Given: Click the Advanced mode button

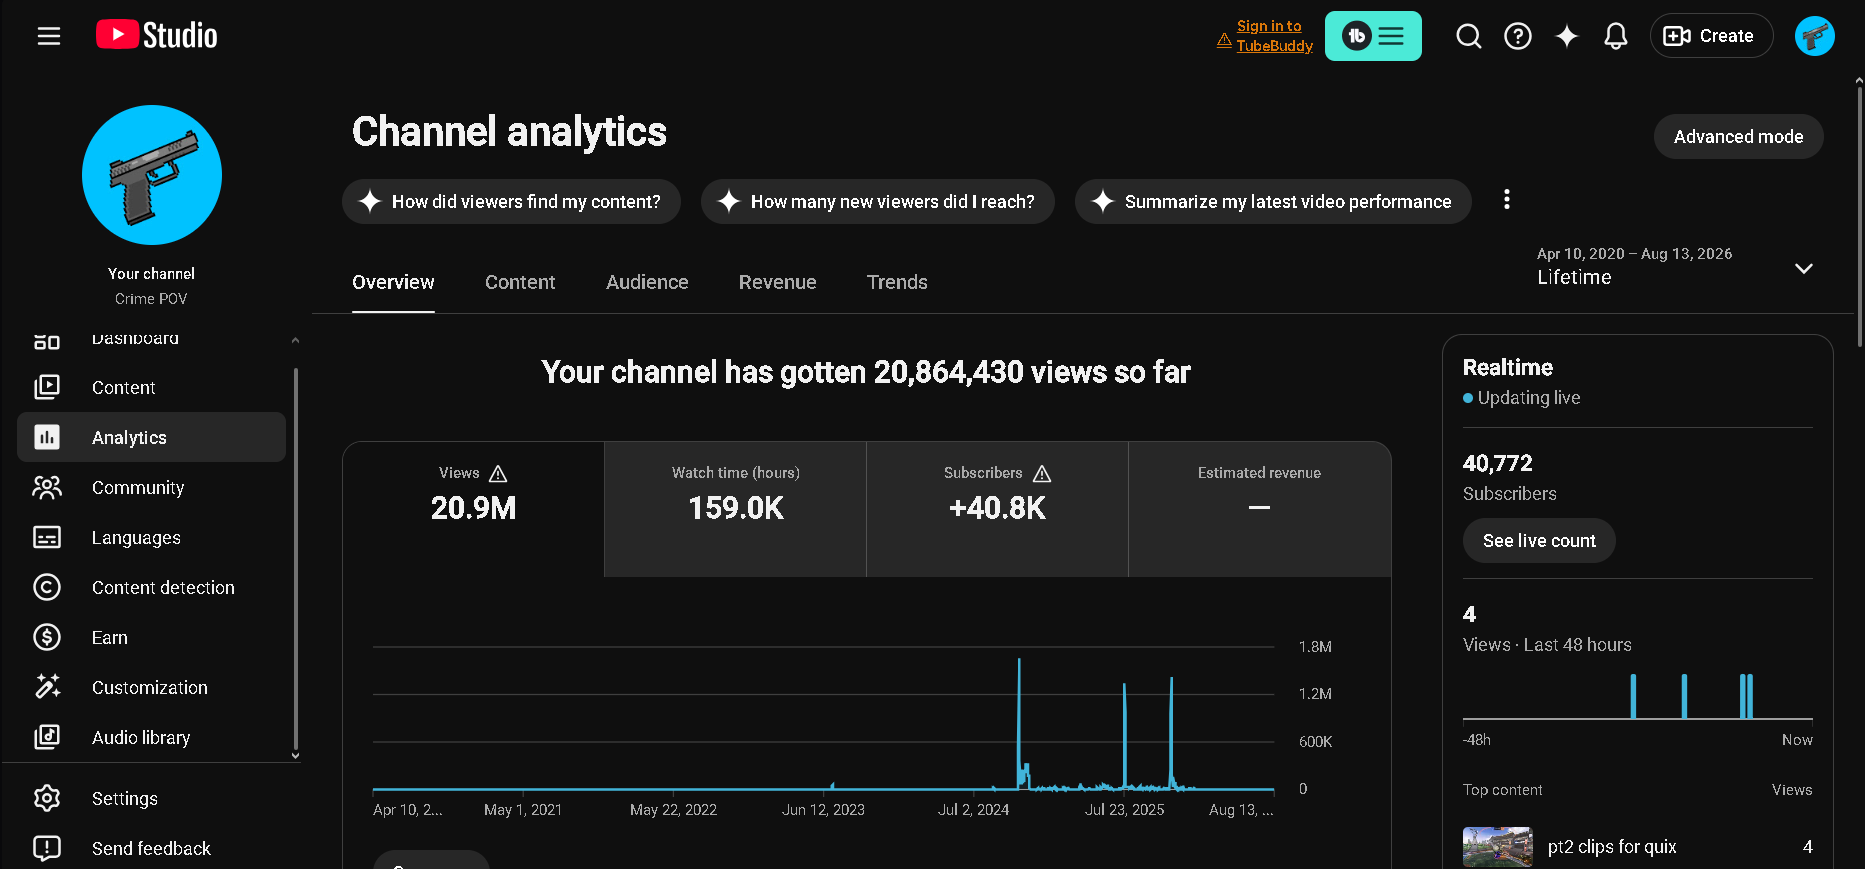Looking at the screenshot, I should (x=1738, y=137).
